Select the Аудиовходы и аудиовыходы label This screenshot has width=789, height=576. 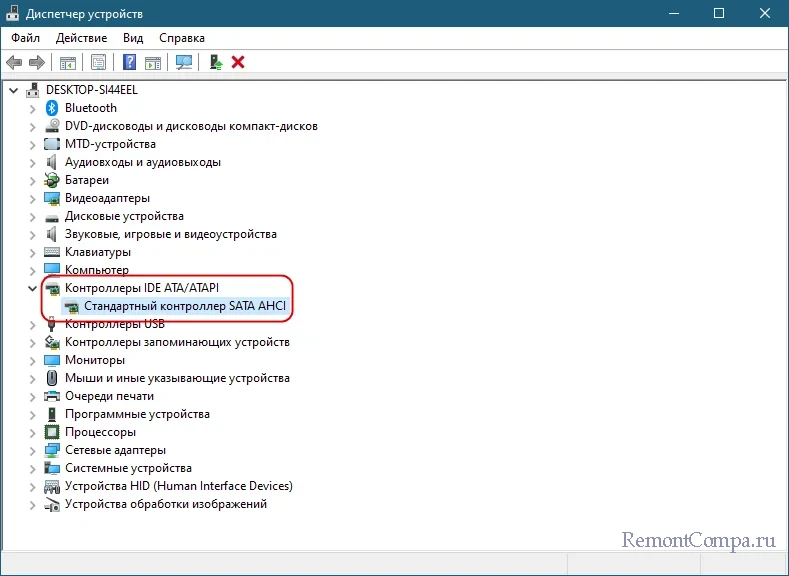(x=143, y=162)
